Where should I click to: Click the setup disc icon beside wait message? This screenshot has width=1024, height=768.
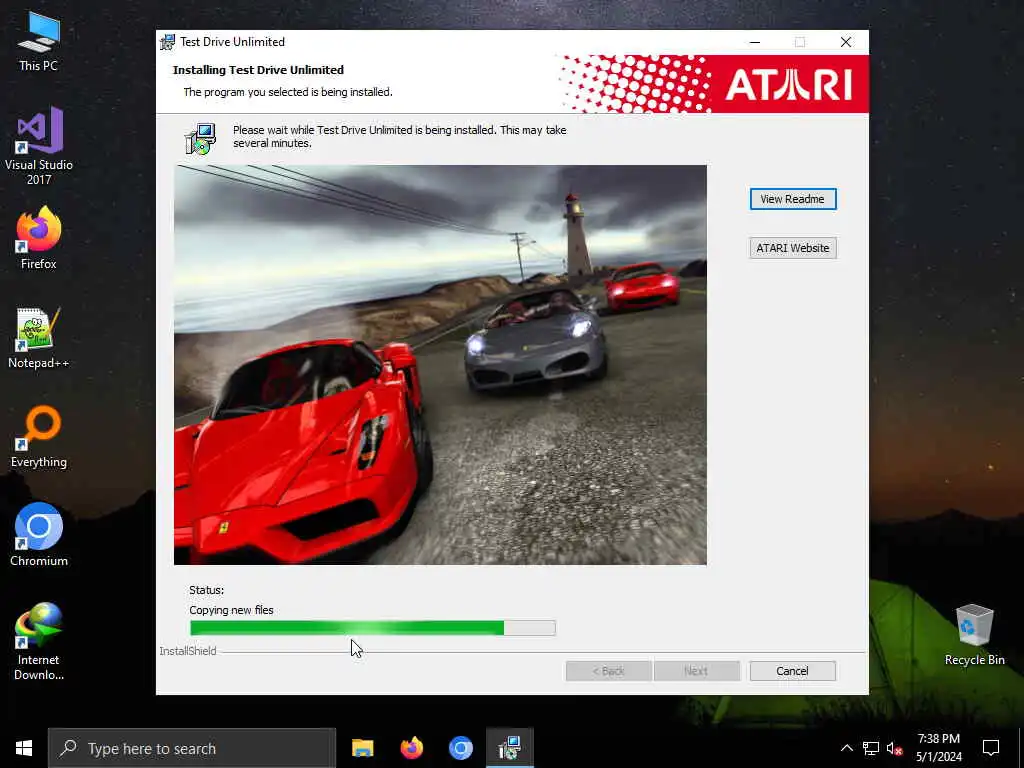[x=200, y=138]
